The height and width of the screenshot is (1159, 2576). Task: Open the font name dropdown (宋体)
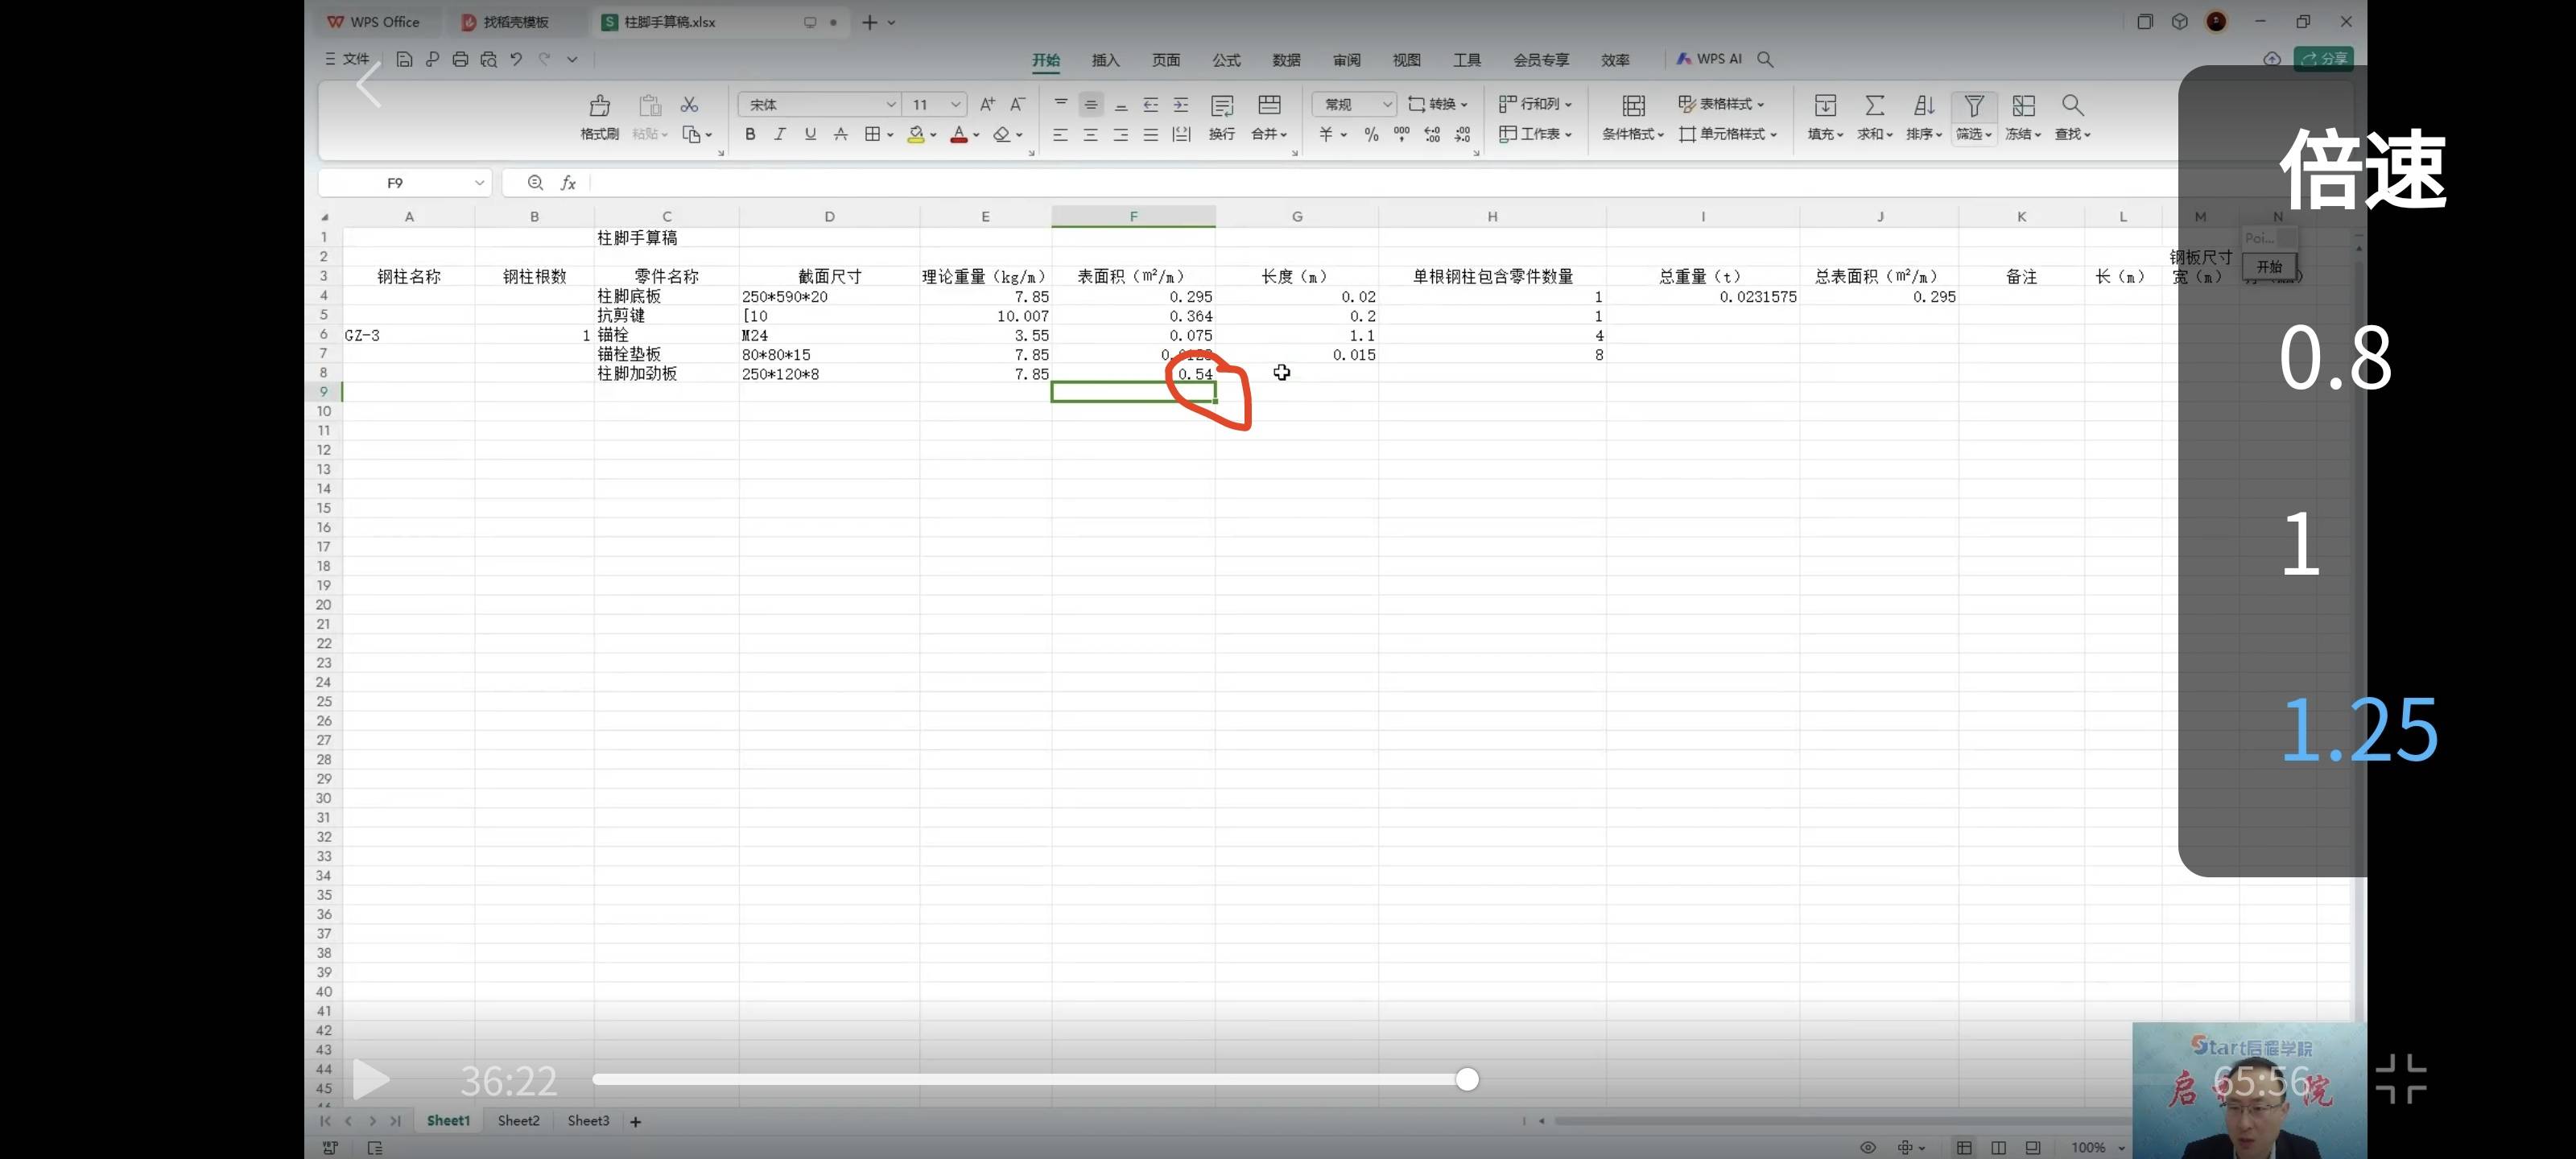point(890,104)
